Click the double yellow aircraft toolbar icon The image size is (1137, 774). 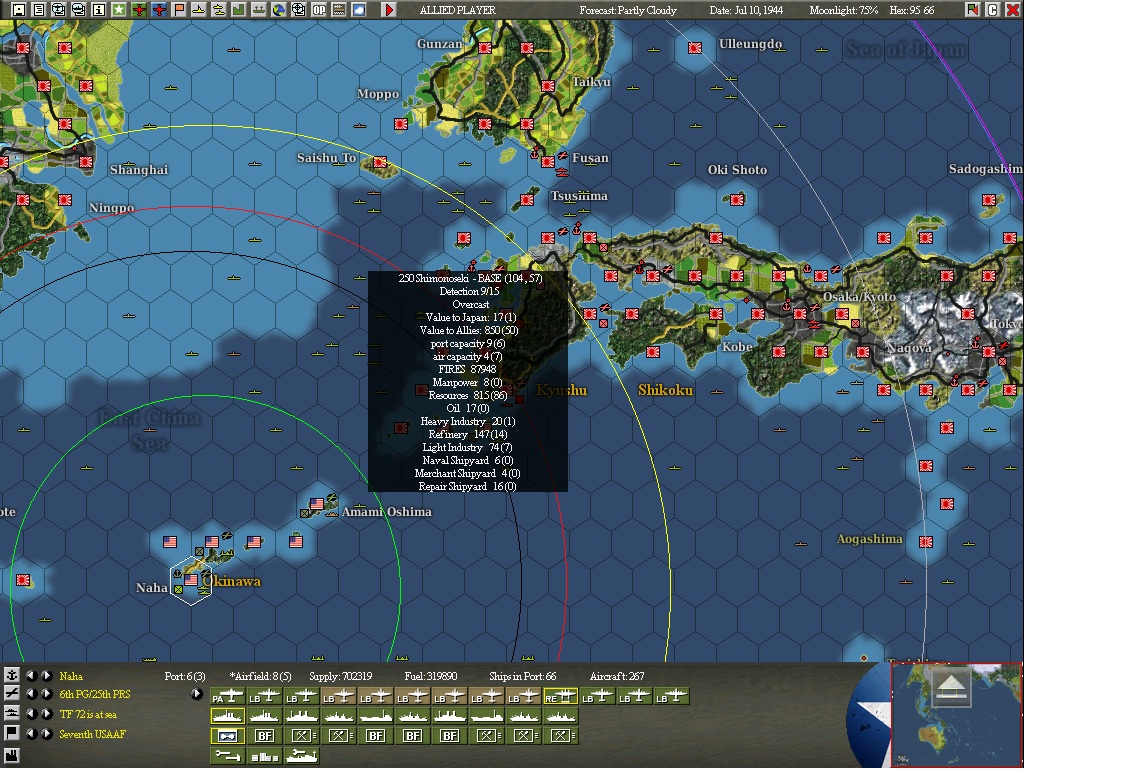(219, 10)
